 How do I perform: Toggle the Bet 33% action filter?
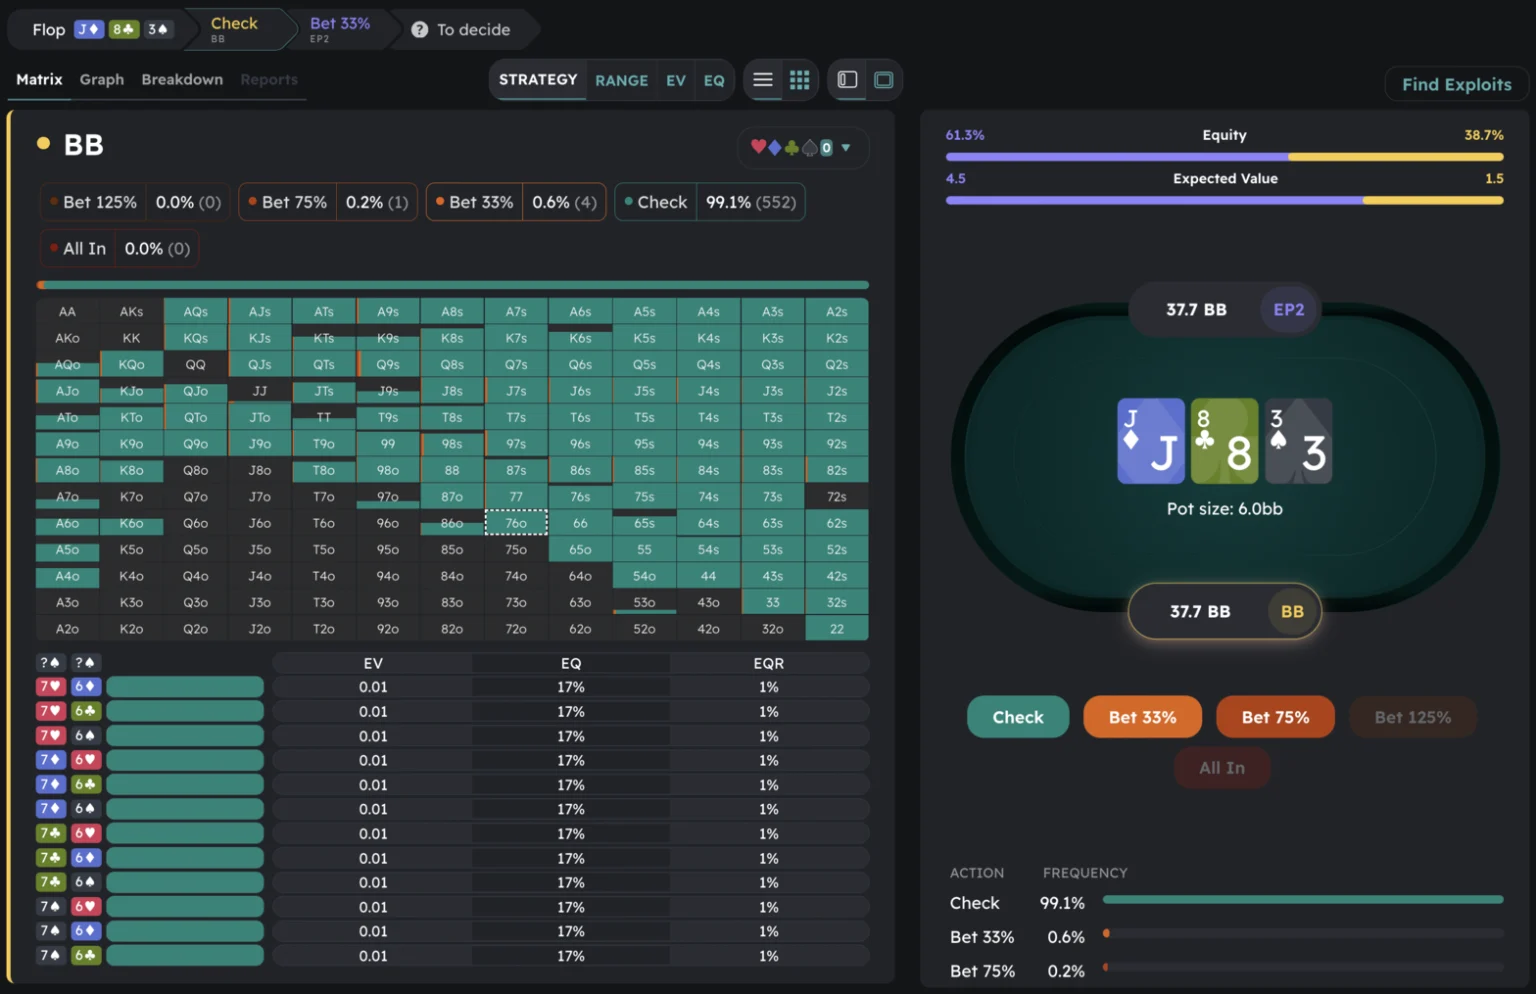coord(515,202)
